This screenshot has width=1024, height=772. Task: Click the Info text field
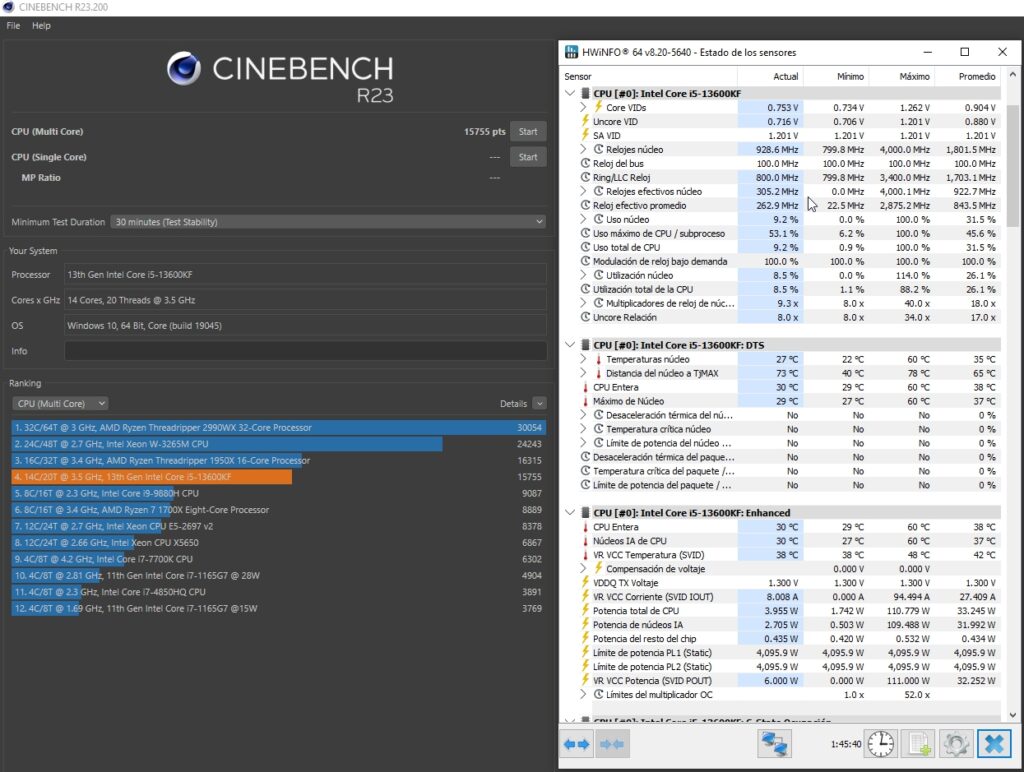[305, 351]
